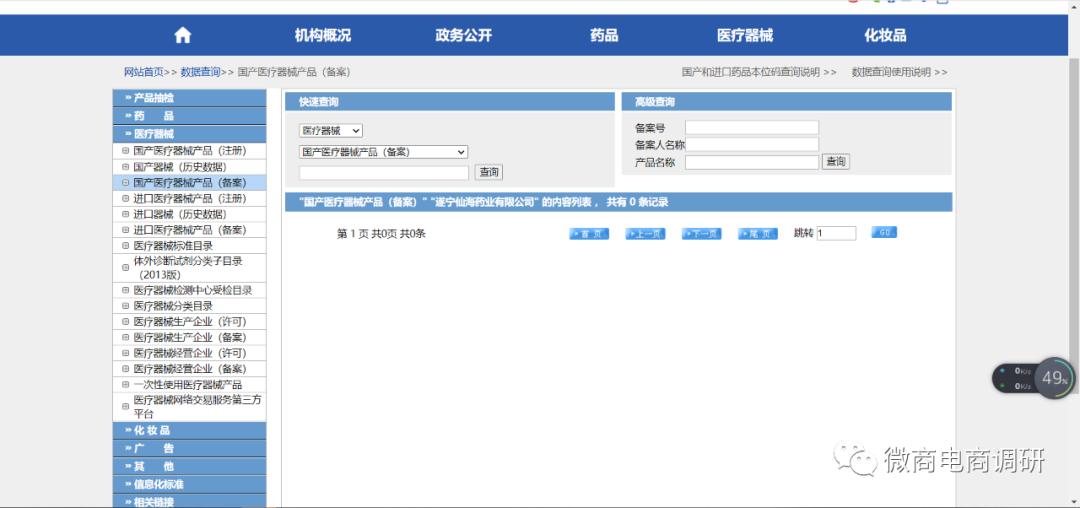
Task: Open the 国产医疗器械产品（备案） dropdown
Action: 384,152
